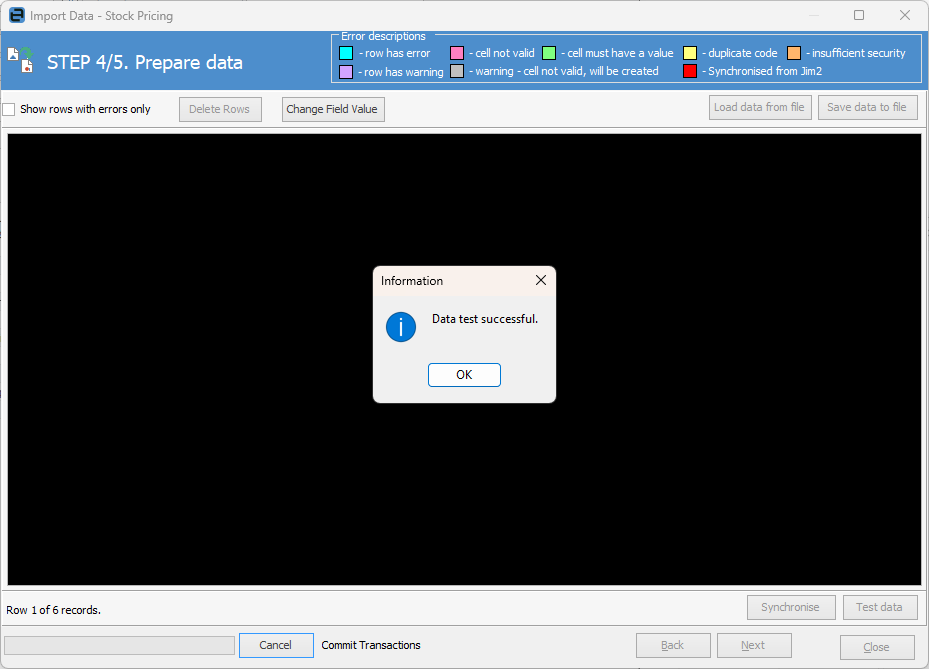Open Change Field Value
Image resolution: width=929 pixels, height=669 pixels.
point(333,109)
